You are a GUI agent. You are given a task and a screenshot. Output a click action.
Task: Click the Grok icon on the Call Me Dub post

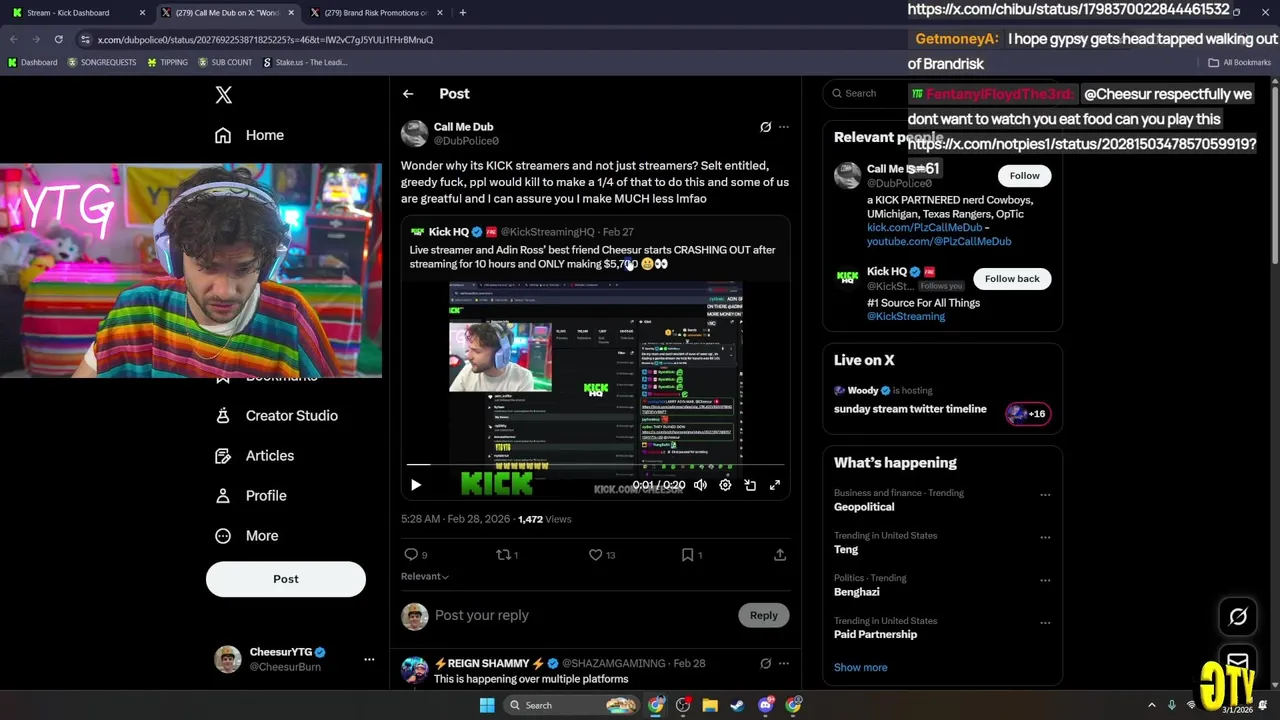766,127
